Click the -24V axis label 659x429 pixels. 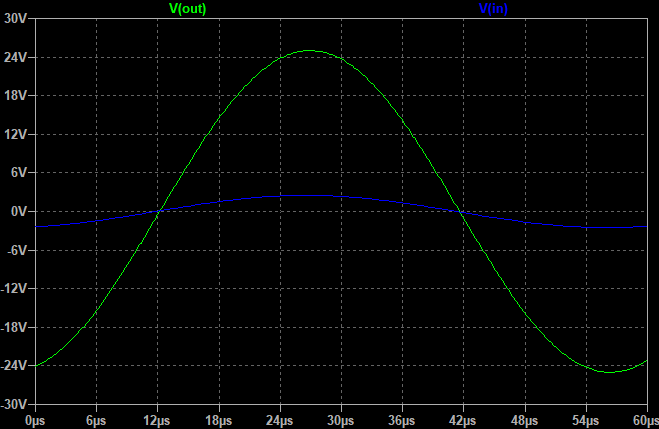coord(14,366)
